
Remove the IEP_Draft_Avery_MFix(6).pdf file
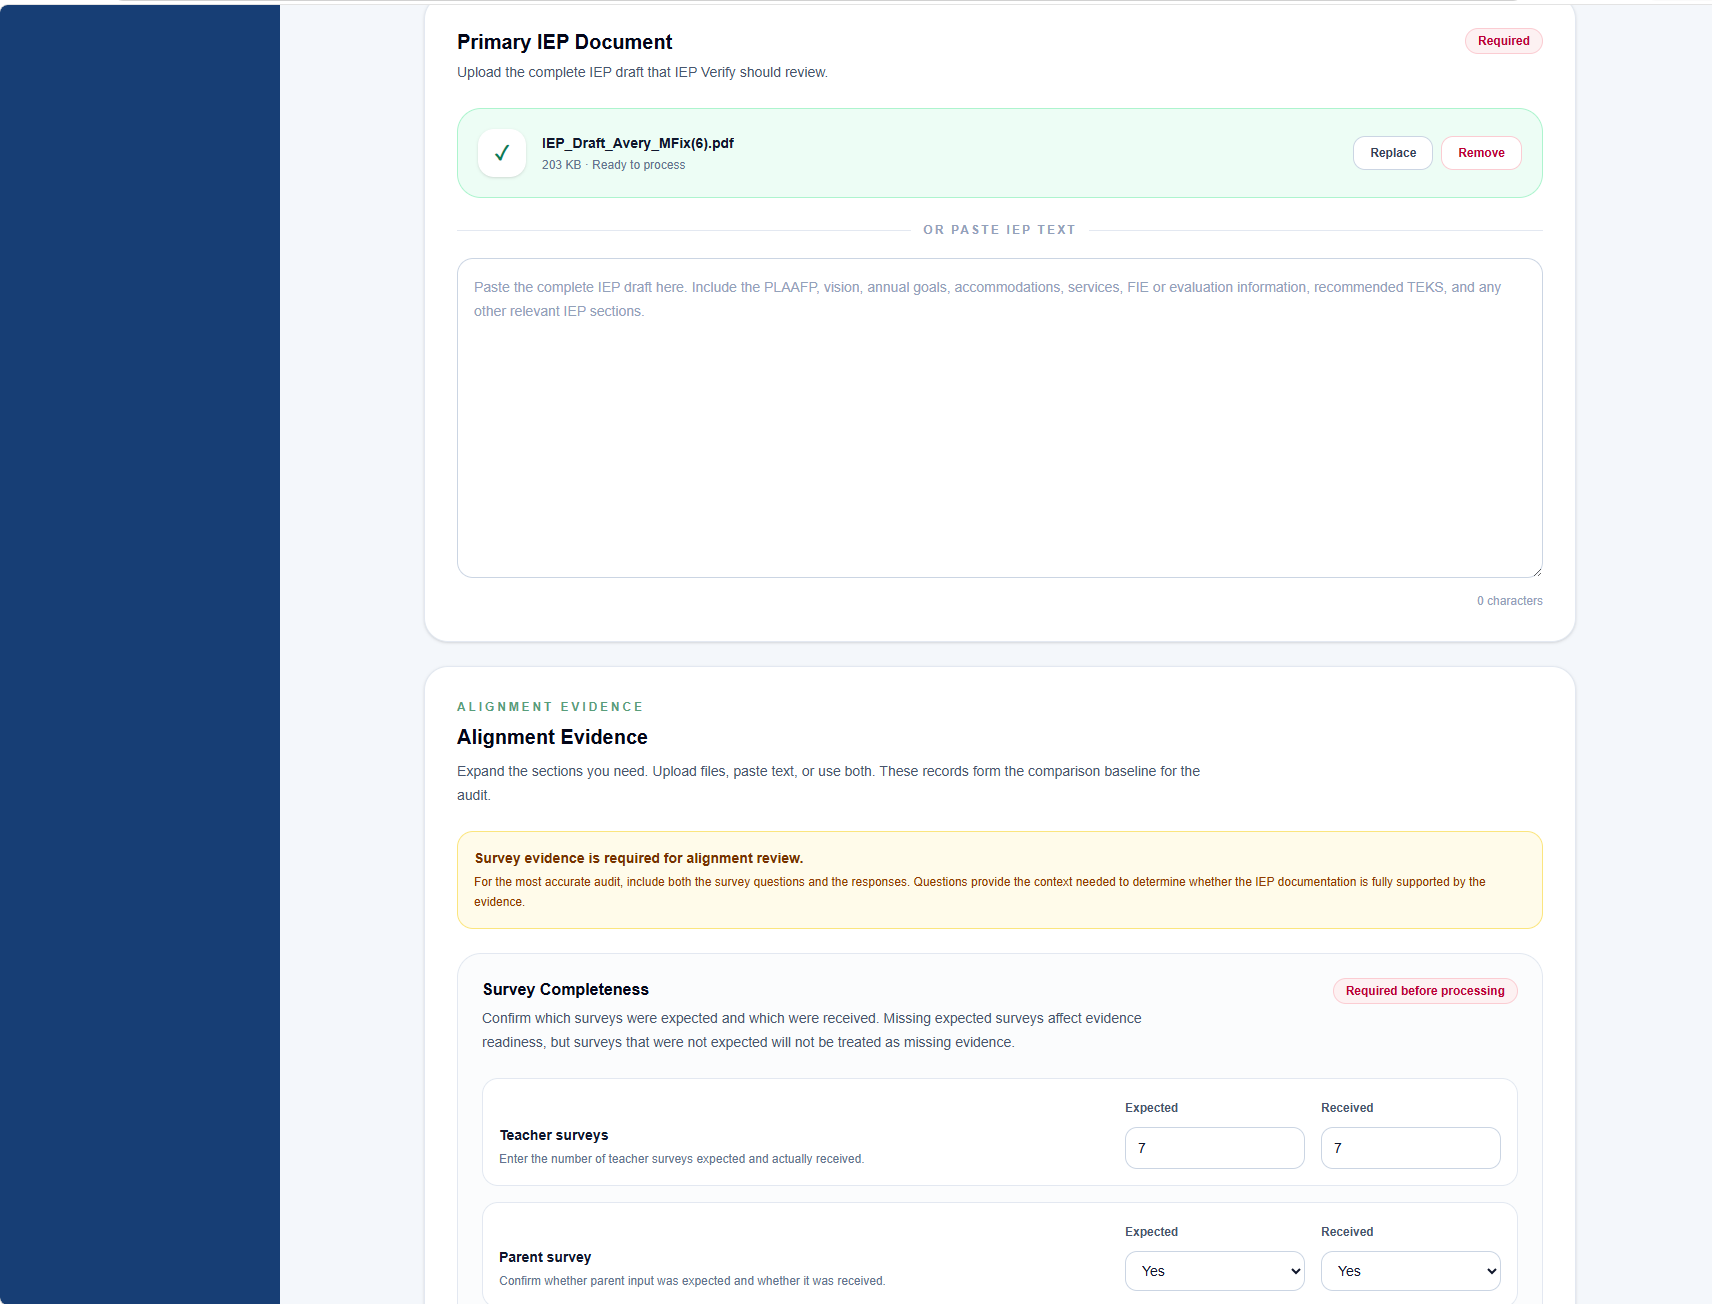click(1481, 153)
